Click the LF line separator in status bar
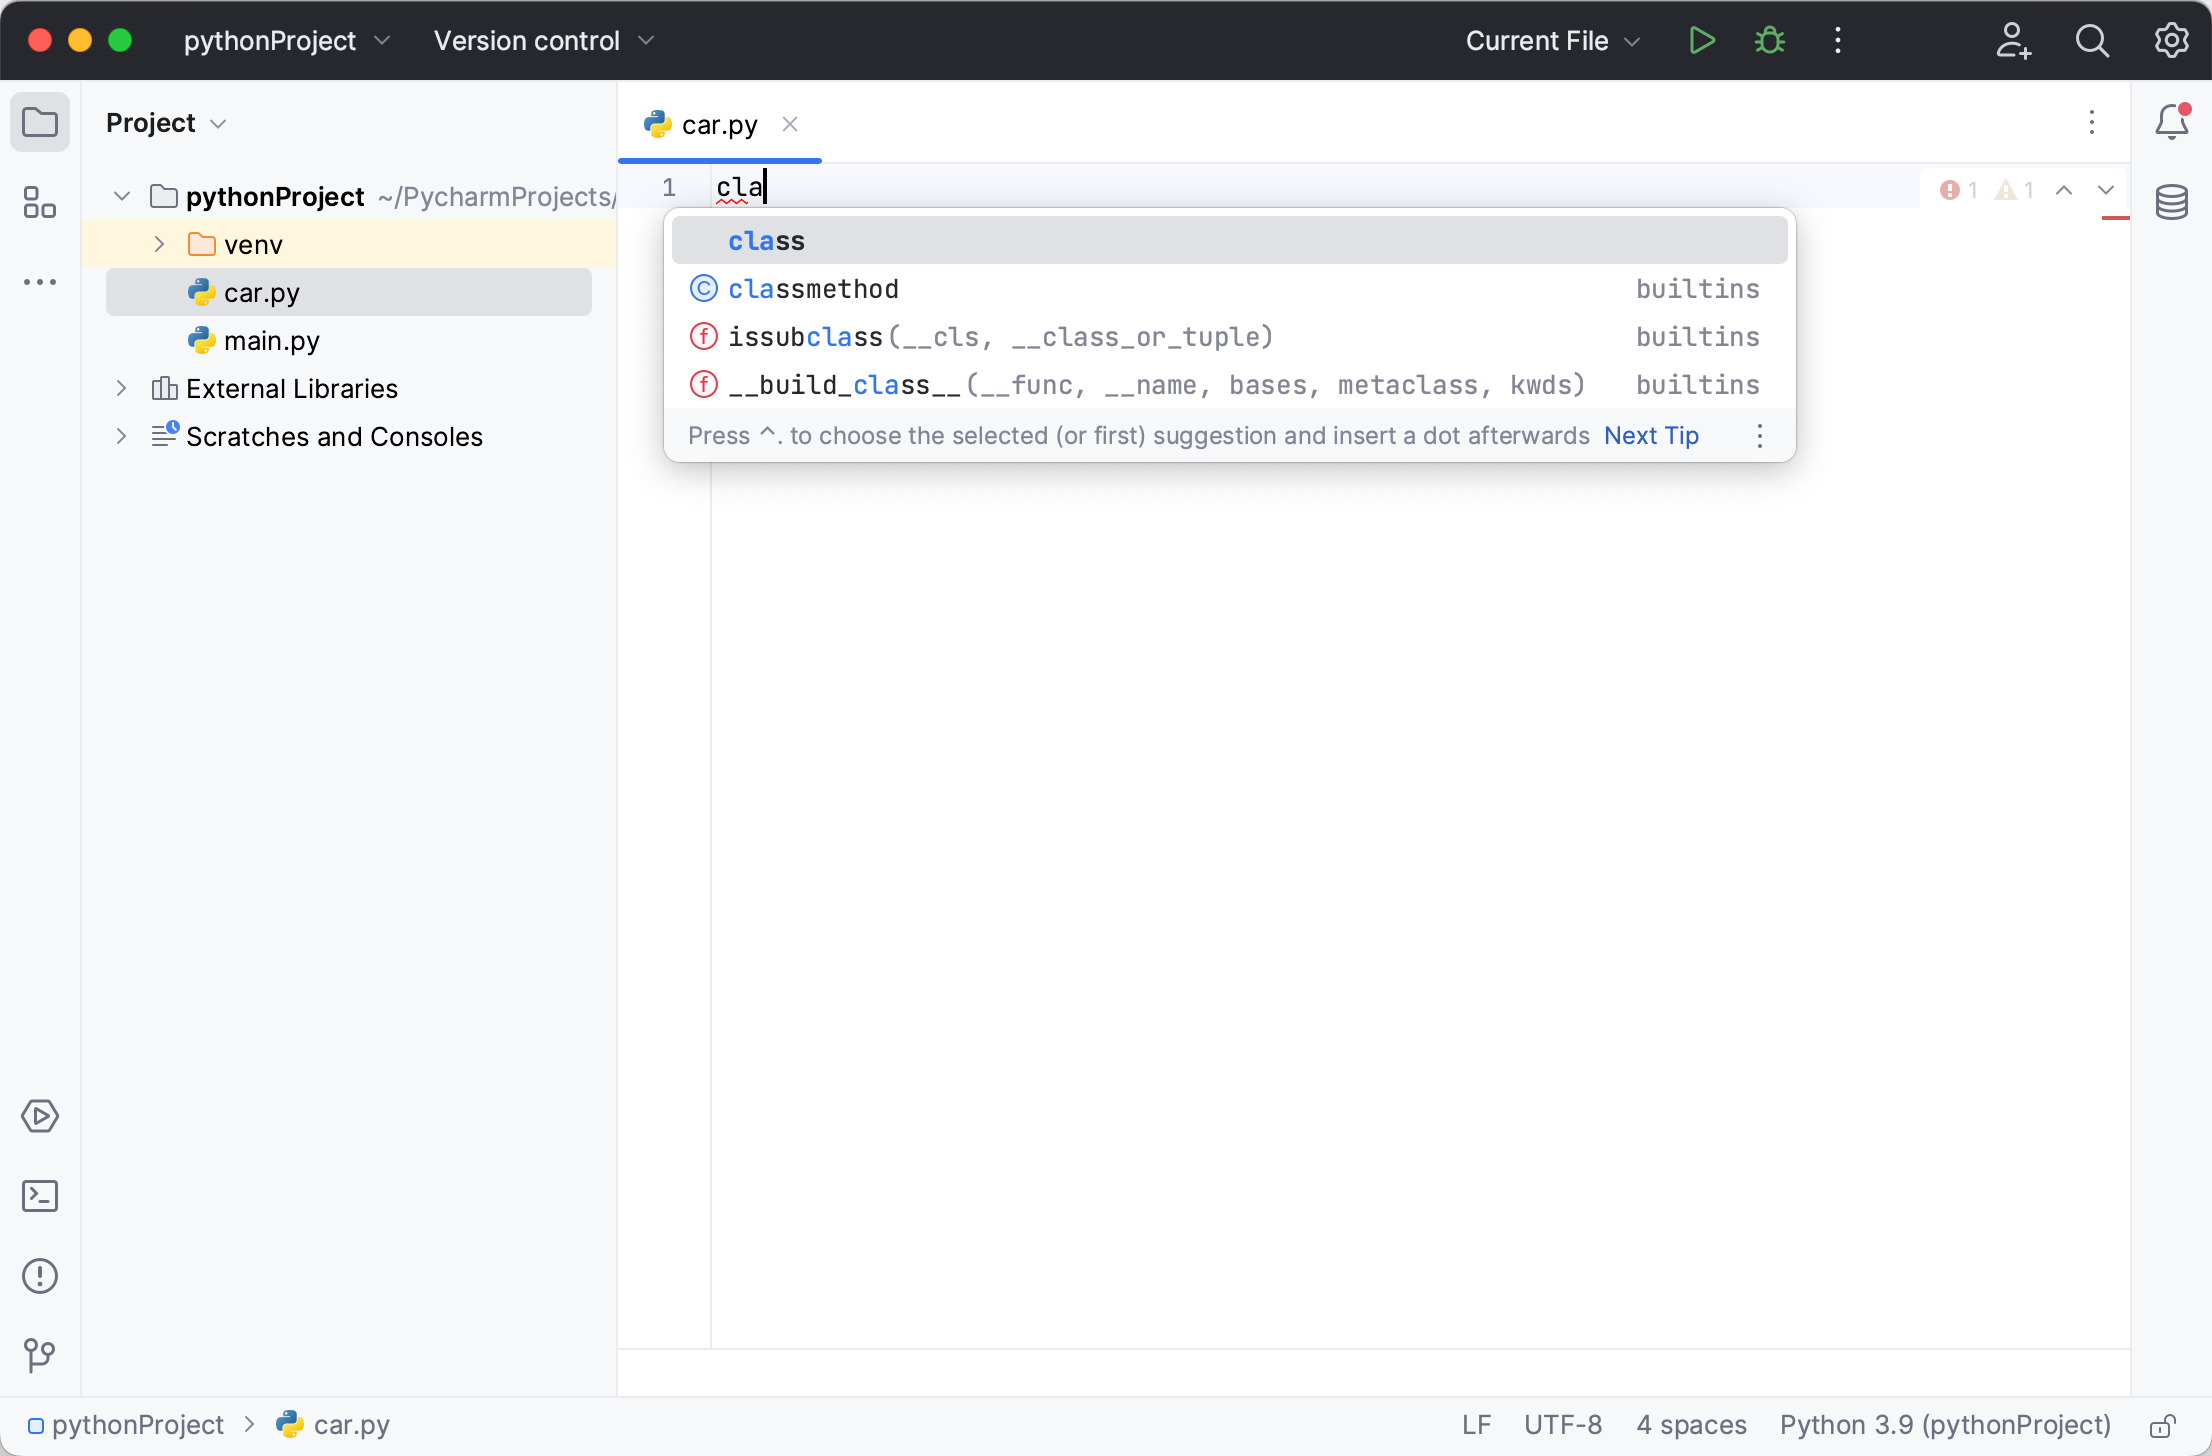2212x1456 pixels. [x=1476, y=1425]
